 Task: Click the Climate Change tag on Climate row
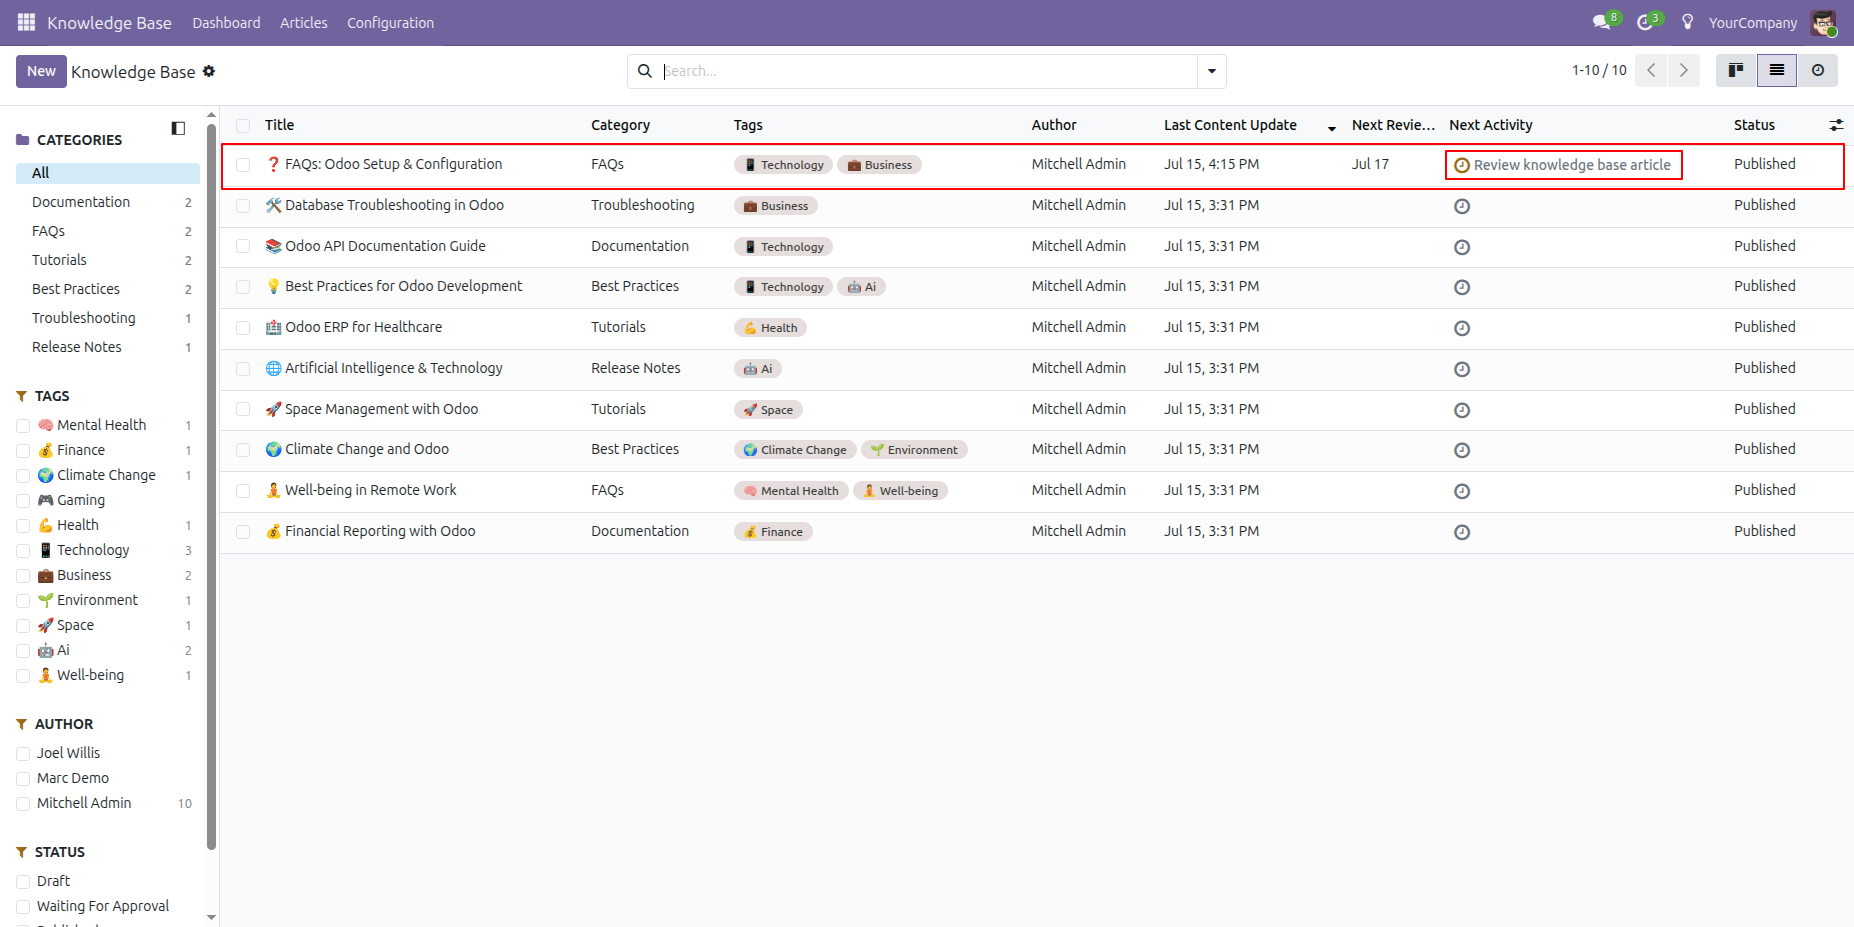pyautogui.click(x=795, y=450)
